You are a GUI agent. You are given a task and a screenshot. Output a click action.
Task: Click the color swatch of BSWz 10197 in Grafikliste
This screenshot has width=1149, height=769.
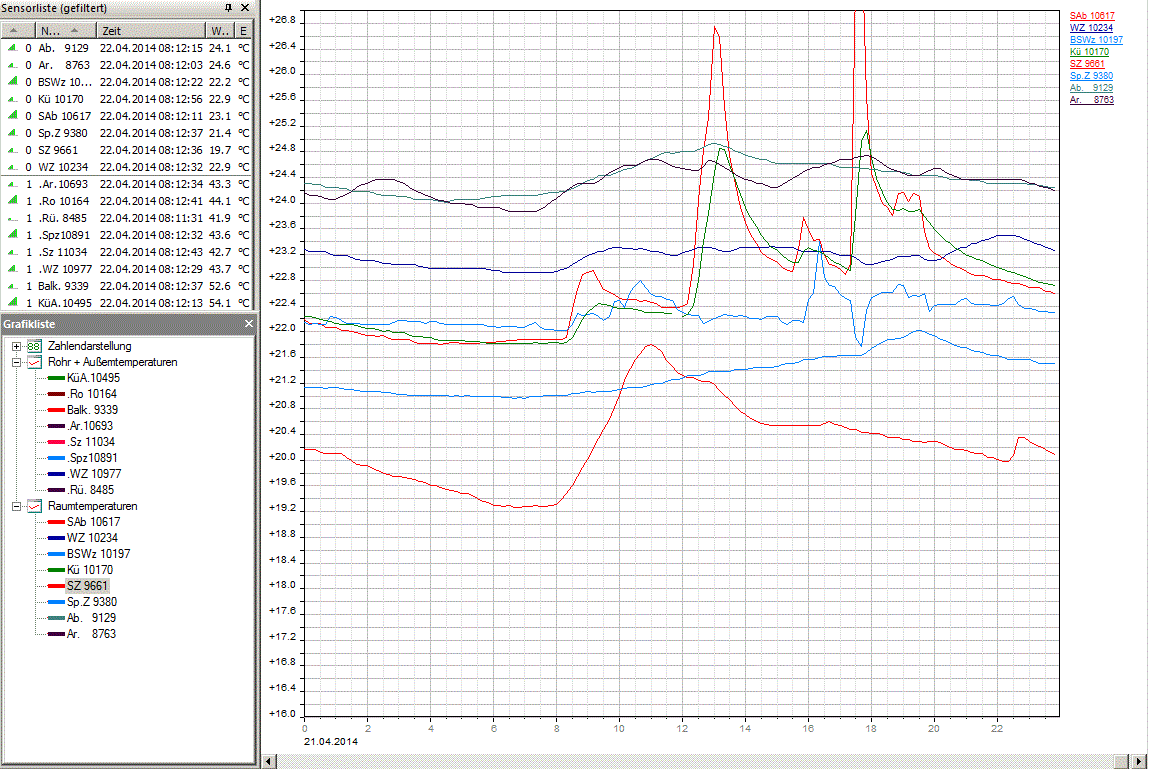(x=56, y=554)
